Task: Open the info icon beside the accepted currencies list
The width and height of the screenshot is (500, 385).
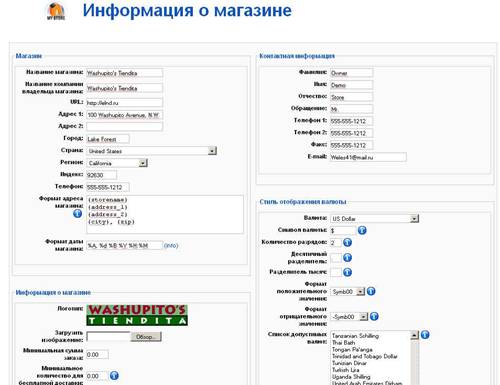Action: tap(425, 335)
